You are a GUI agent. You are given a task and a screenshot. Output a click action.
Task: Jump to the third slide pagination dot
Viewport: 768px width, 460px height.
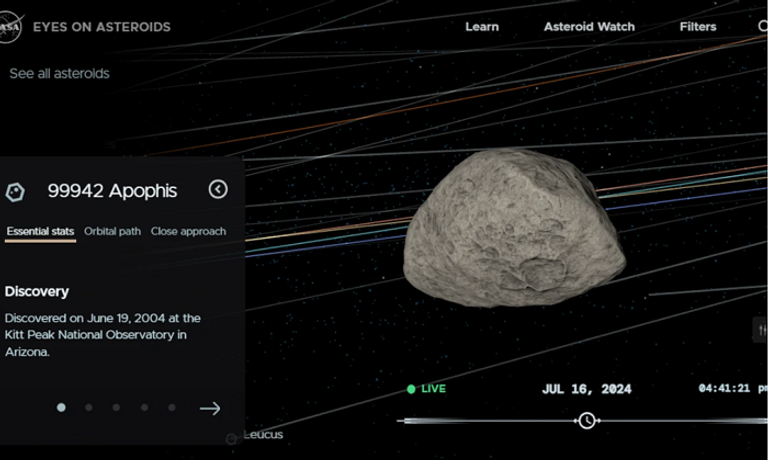[x=116, y=408]
